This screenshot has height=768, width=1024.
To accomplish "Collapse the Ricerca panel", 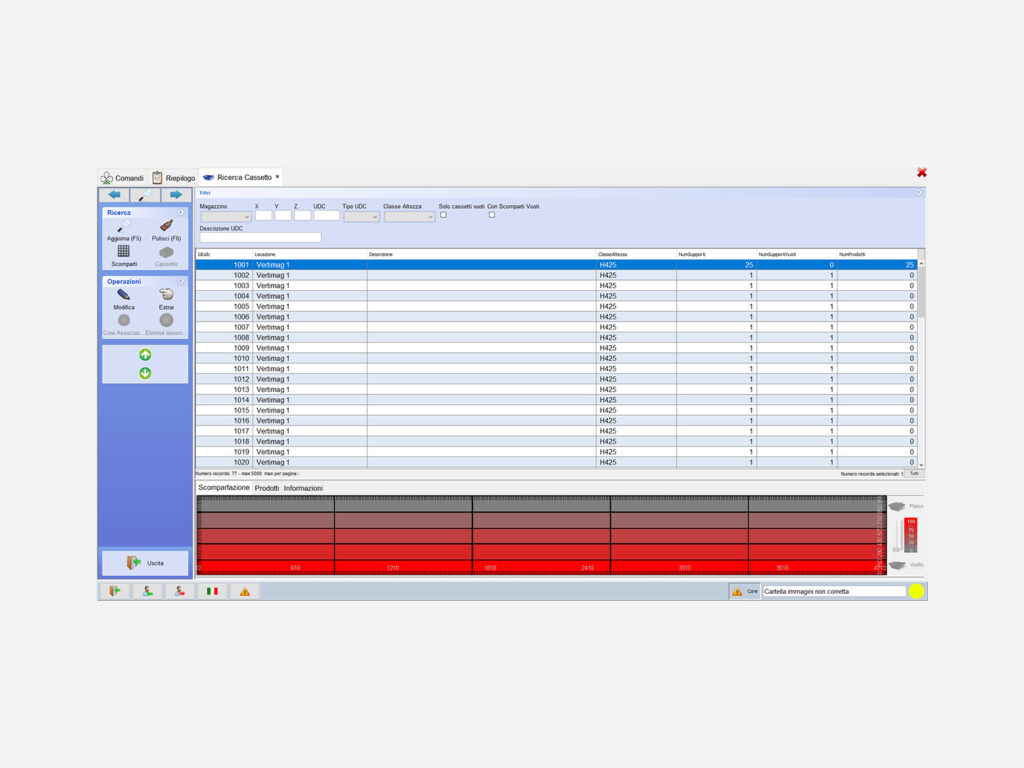I will [181, 212].
